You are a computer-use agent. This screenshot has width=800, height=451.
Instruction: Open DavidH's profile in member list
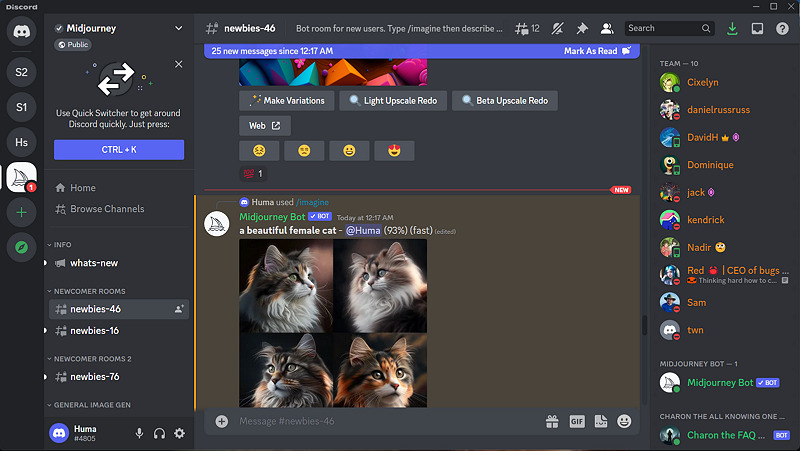tap(724, 138)
